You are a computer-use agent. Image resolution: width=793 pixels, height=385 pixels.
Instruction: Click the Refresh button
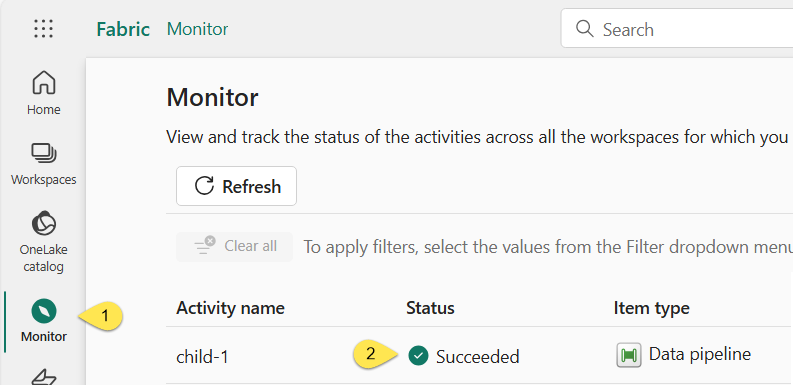236,186
